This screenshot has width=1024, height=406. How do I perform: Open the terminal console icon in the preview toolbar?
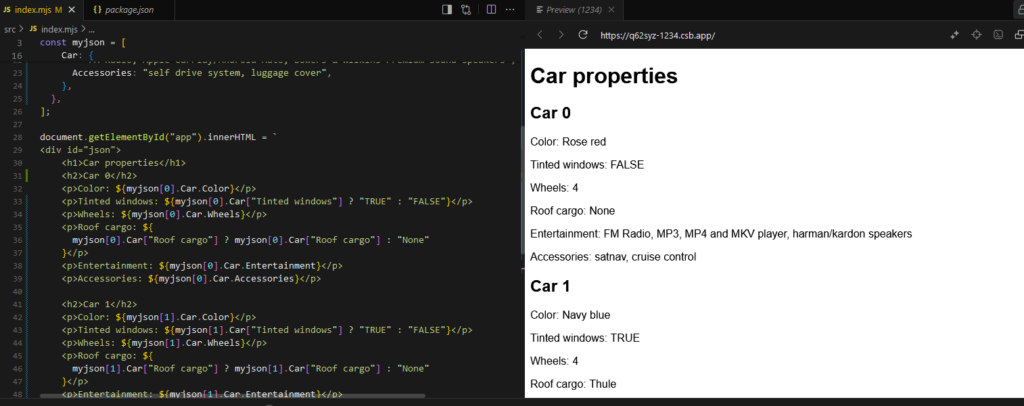coord(999,35)
